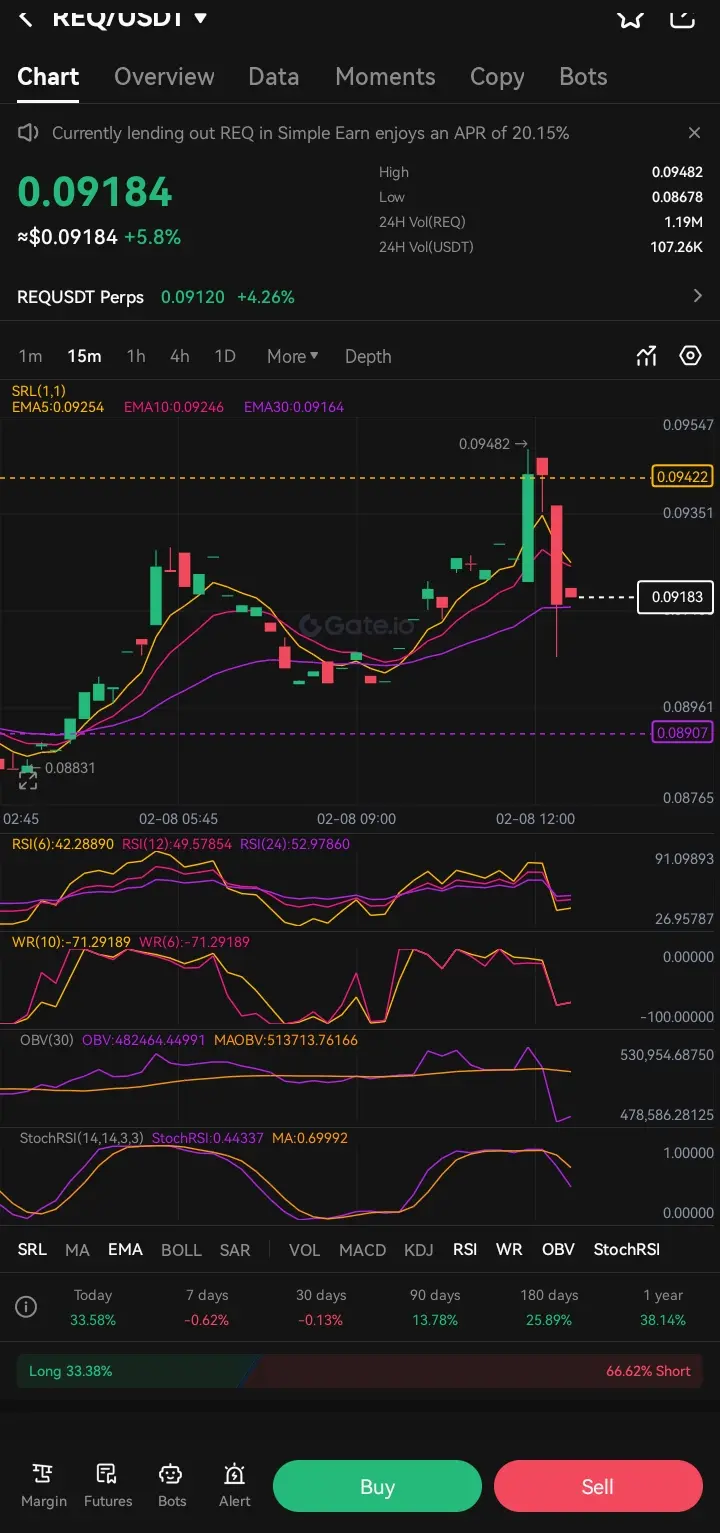Screen dimensions: 720x1533
Task: Tap the WR(10):-71.29189 legend label
Action: pyautogui.click(x=72, y=942)
